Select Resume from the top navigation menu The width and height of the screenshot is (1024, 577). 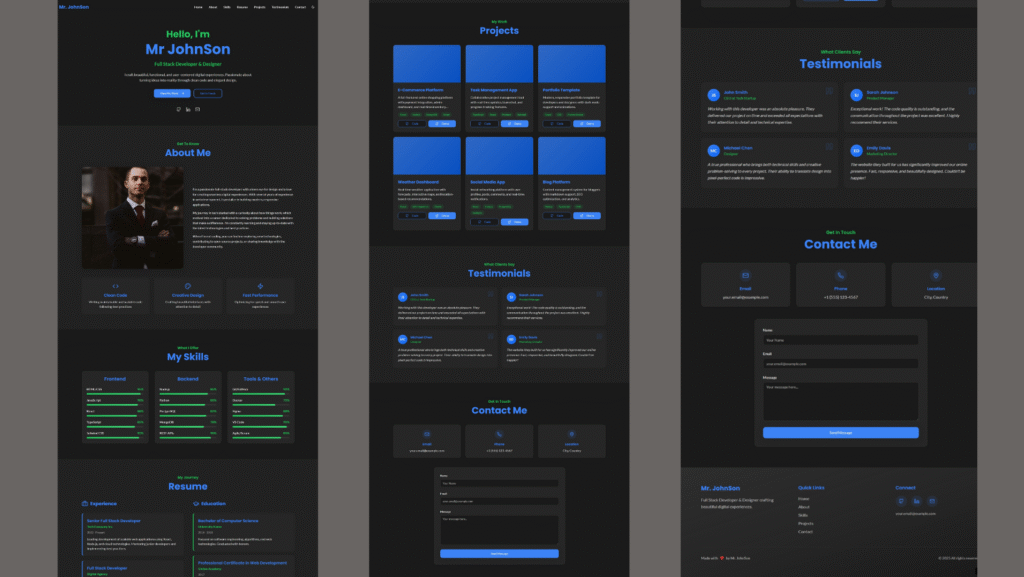click(x=243, y=7)
